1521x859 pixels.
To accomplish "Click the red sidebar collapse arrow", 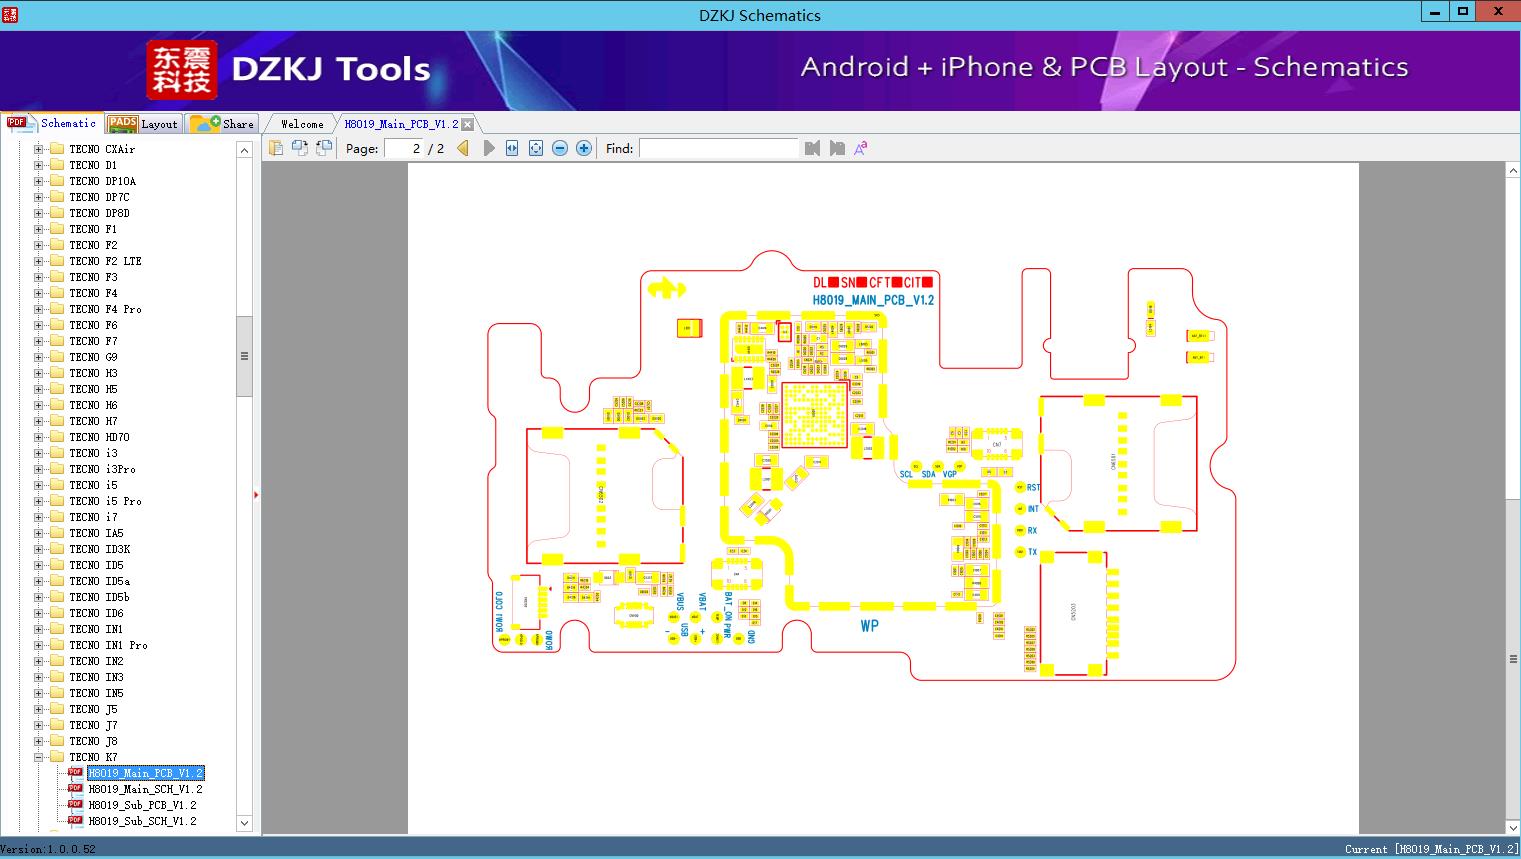I will coord(256,495).
